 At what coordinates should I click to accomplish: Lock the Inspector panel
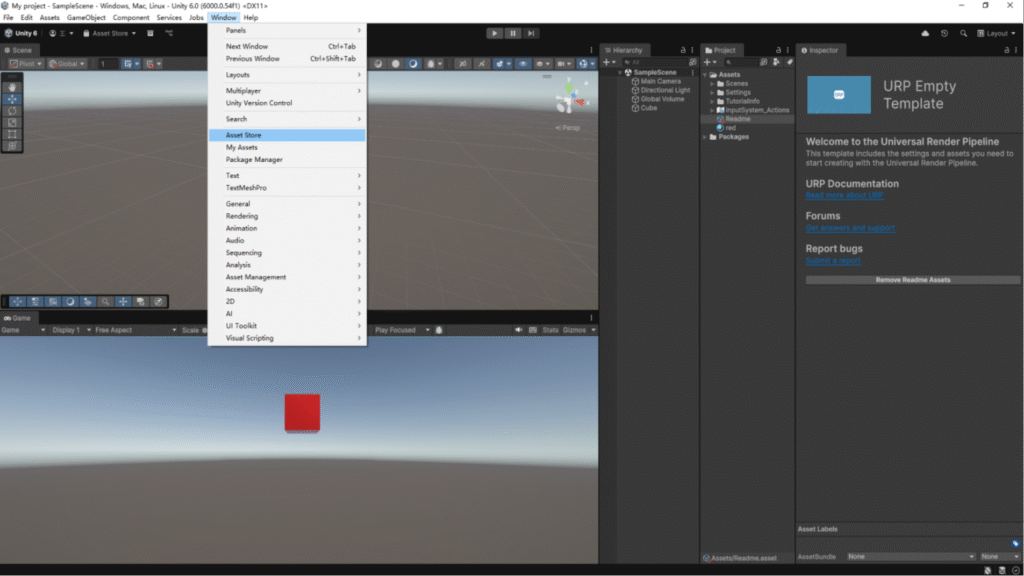[x=1006, y=50]
